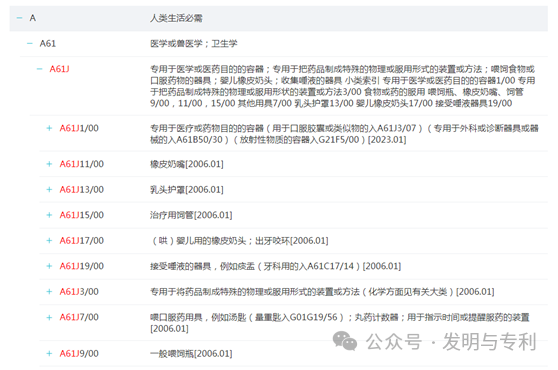Viewport: 558px width, 370px height.
Task: Click the A61J1/00 description with [2023.01]
Action: 344,134
